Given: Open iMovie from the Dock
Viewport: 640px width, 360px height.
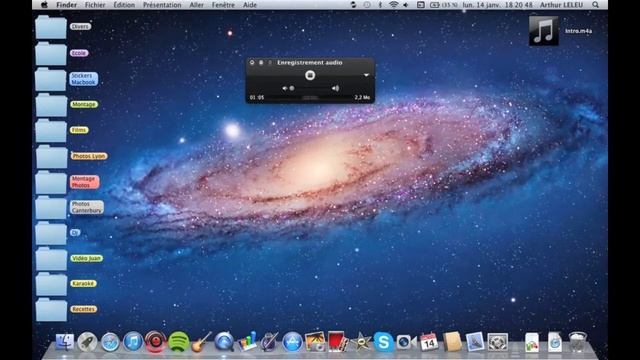Looking at the screenshot, I should 361,342.
